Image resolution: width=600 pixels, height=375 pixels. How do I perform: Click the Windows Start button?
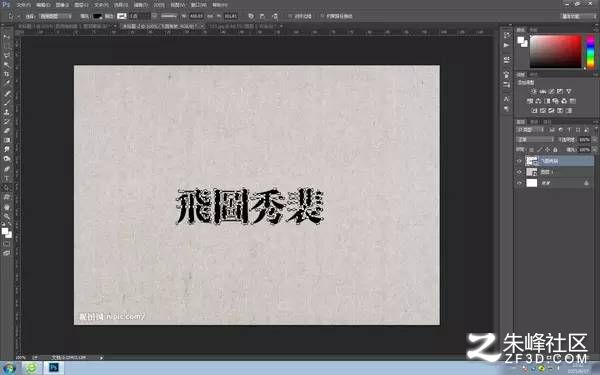coord(8,368)
